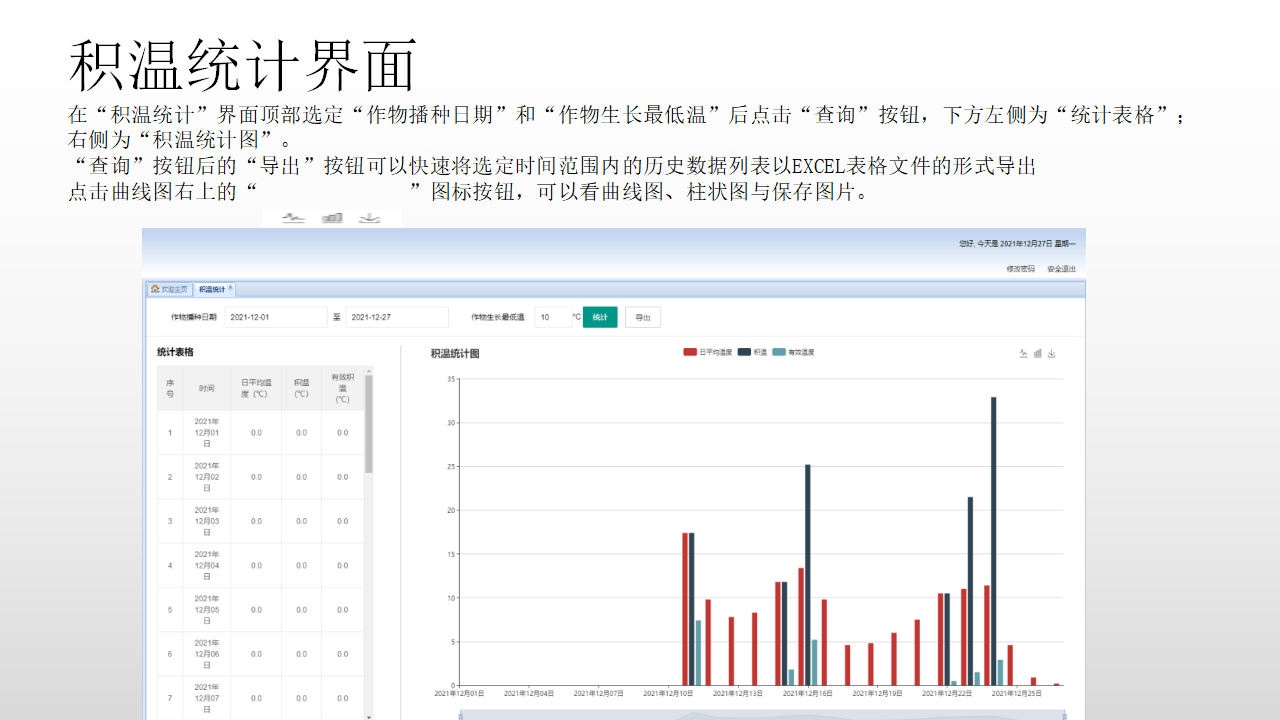Click the save-as-image download icon
Viewport: 1280px width, 720px height.
tap(1052, 353)
